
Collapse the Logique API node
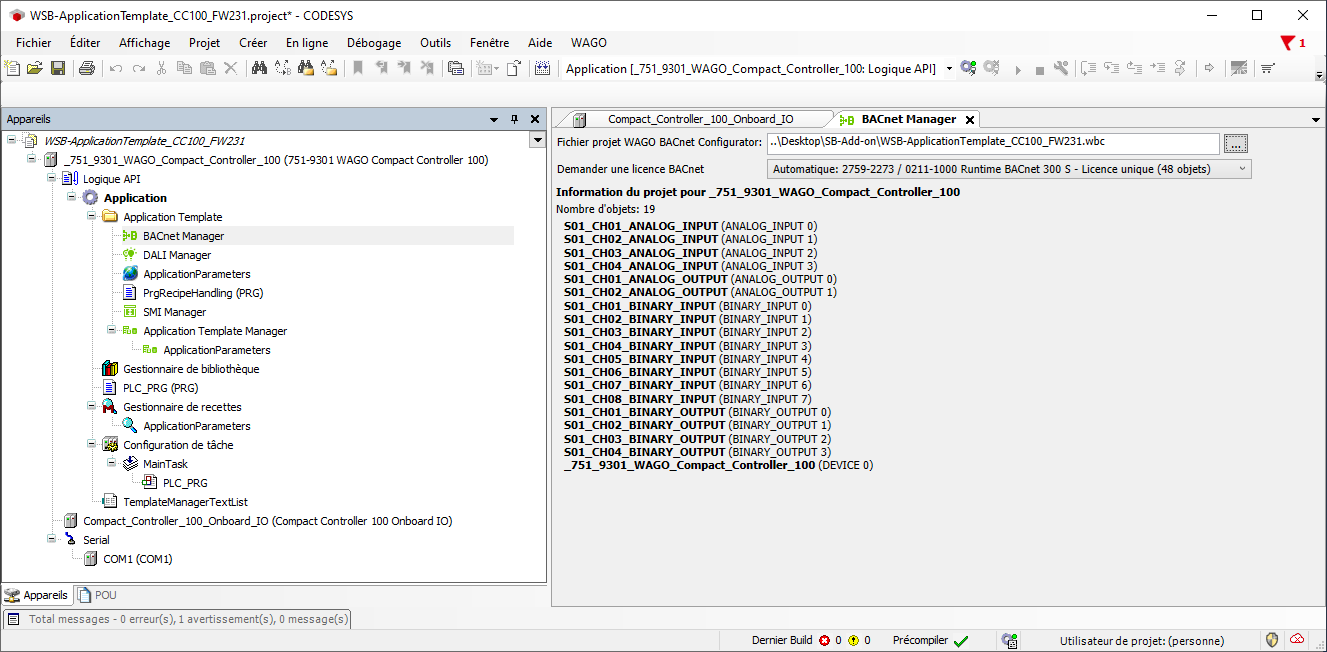52,179
